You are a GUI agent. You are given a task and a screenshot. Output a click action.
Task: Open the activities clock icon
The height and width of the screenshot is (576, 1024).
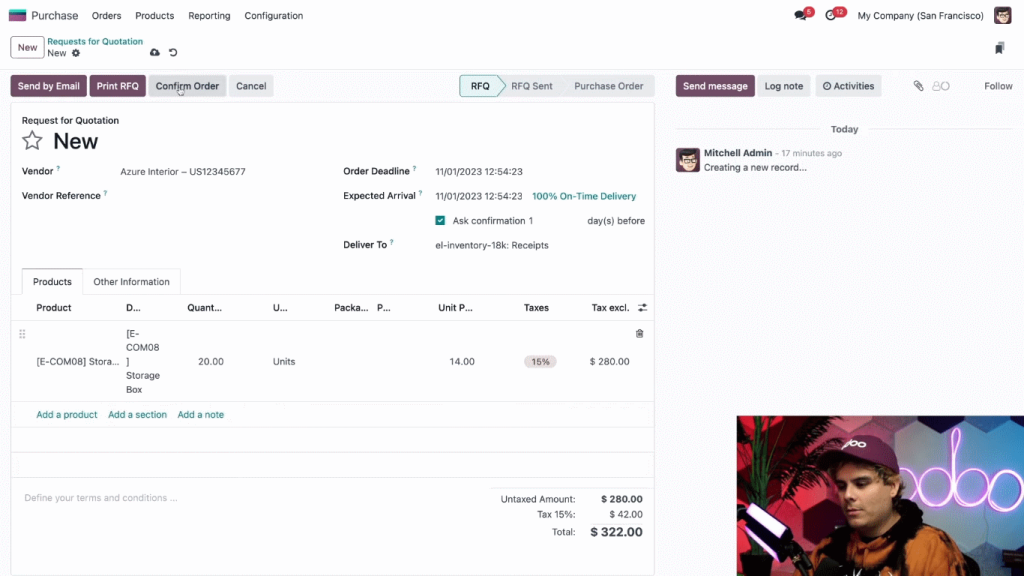pyautogui.click(x=830, y=16)
